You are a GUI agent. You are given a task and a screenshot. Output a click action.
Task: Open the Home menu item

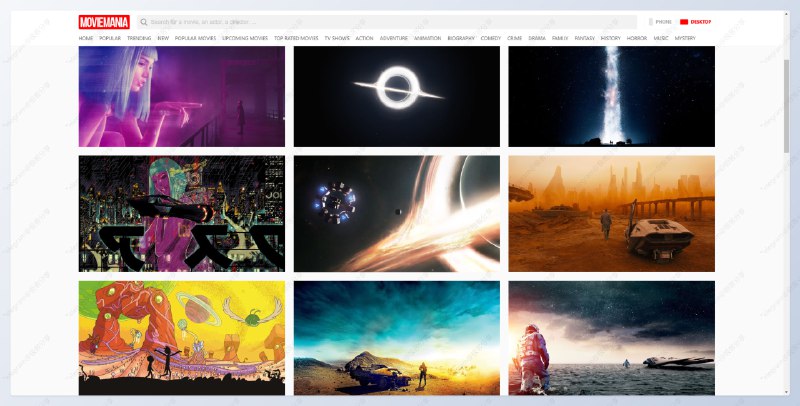86,38
